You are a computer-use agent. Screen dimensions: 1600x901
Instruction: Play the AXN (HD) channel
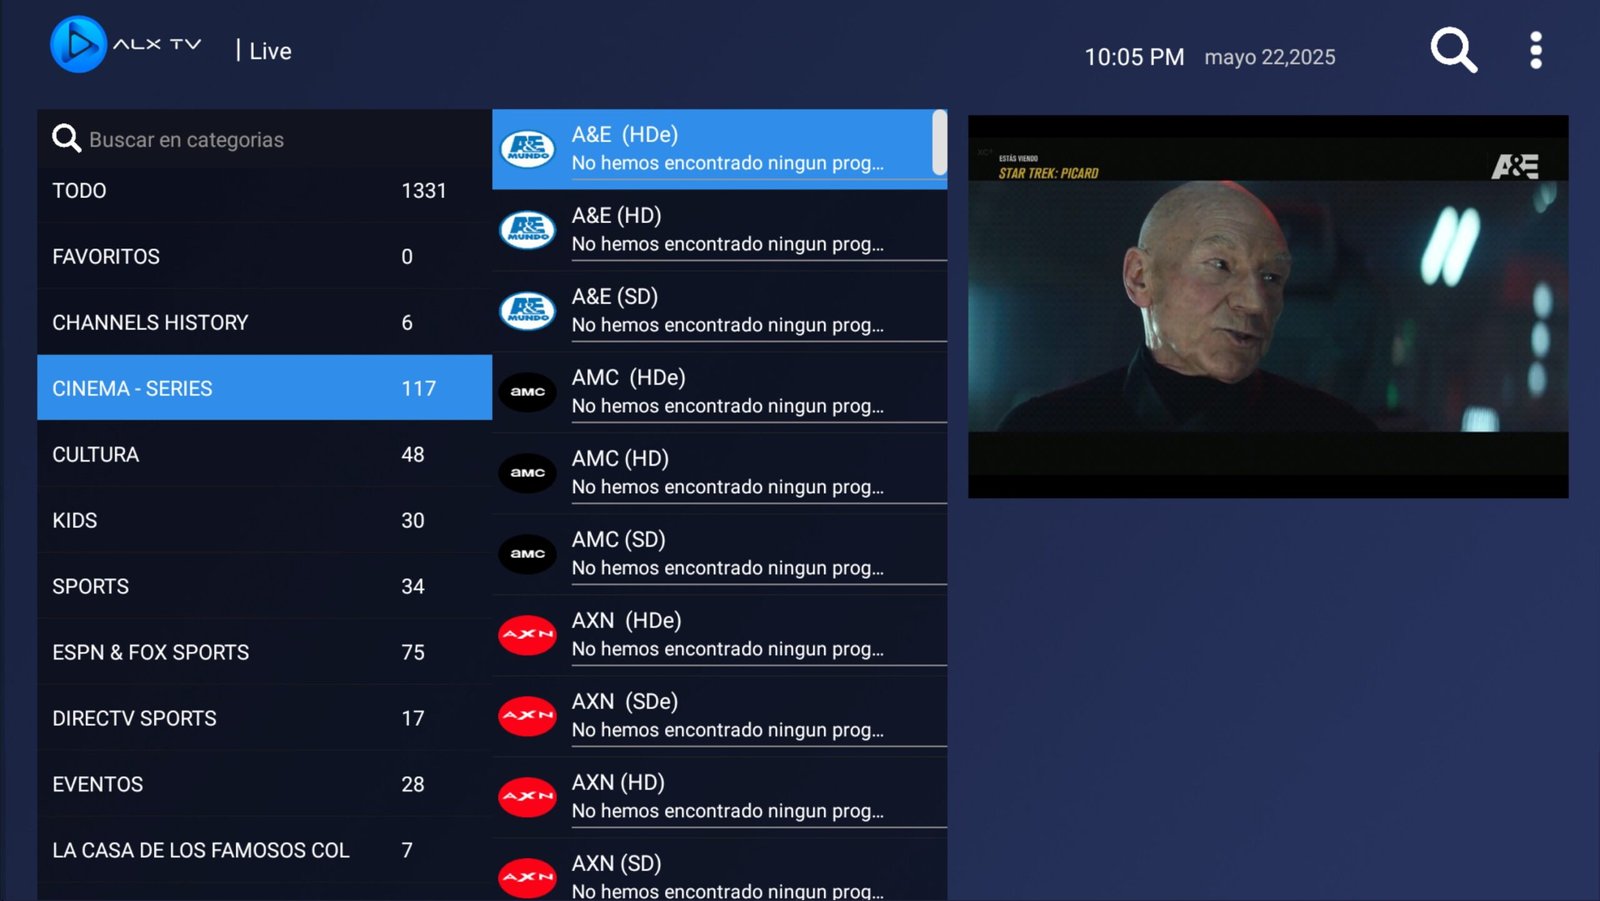point(720,796)
